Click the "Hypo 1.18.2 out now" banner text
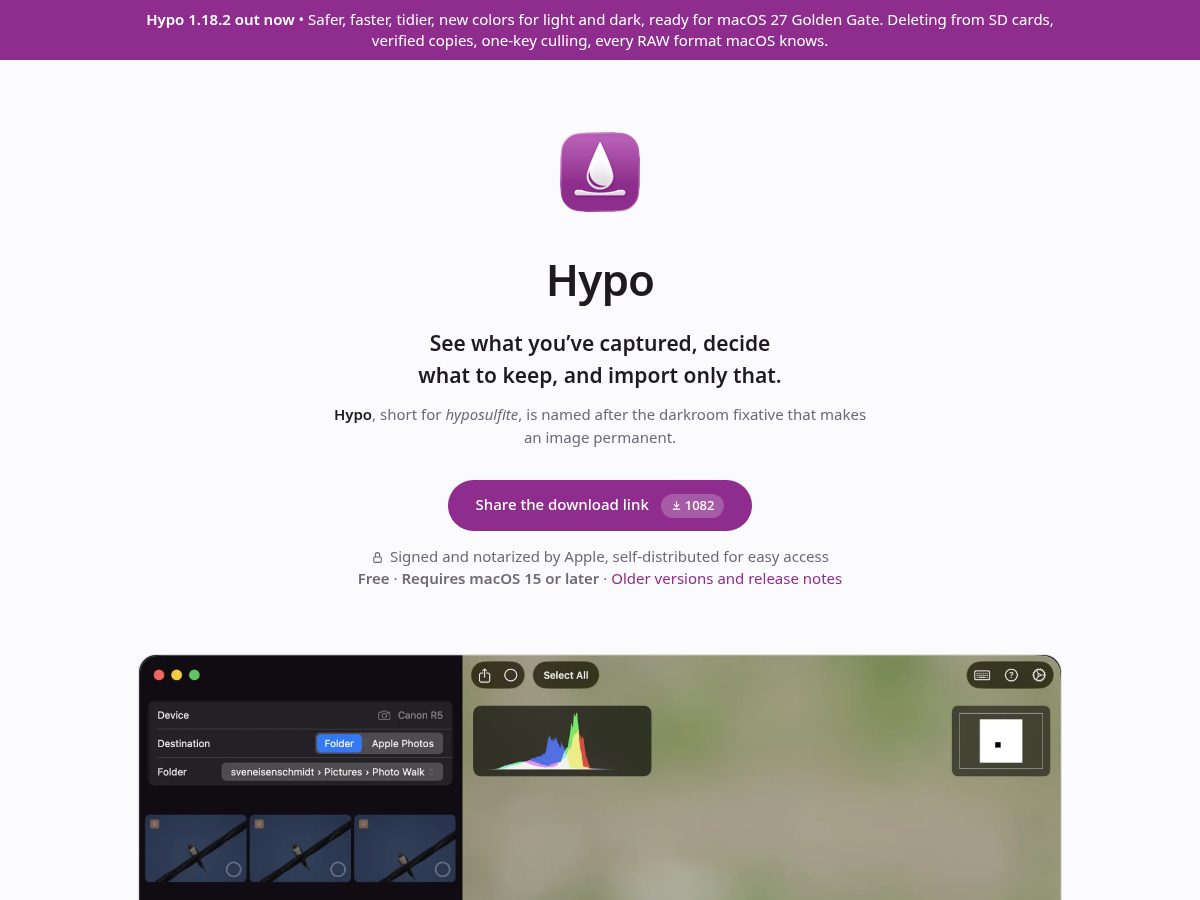Image resolution: width=1200 pixels, height=900 pixels. click(x=220, y=20)
